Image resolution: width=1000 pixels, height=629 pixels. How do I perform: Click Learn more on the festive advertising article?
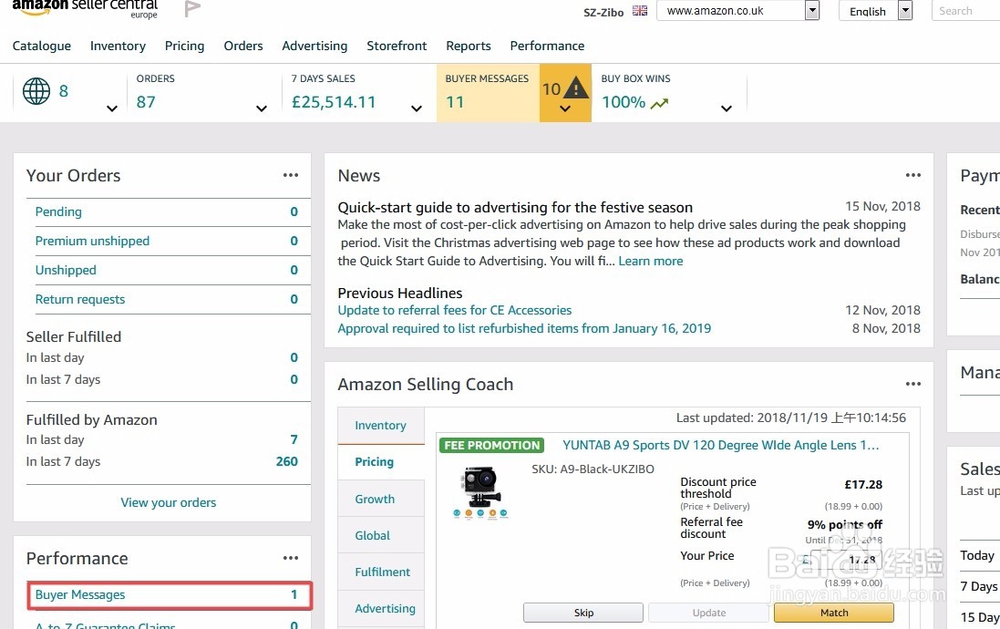(x=650, y=261)
